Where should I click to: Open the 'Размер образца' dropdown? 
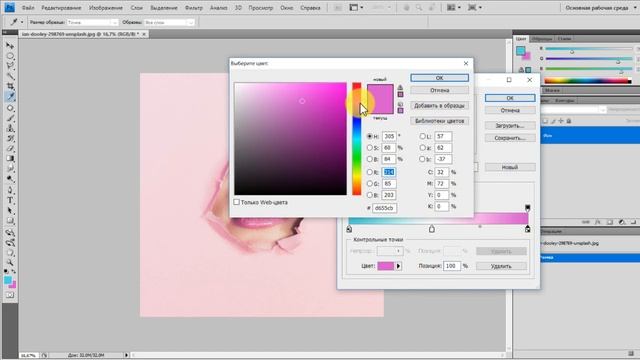click(x=92, y=22)
